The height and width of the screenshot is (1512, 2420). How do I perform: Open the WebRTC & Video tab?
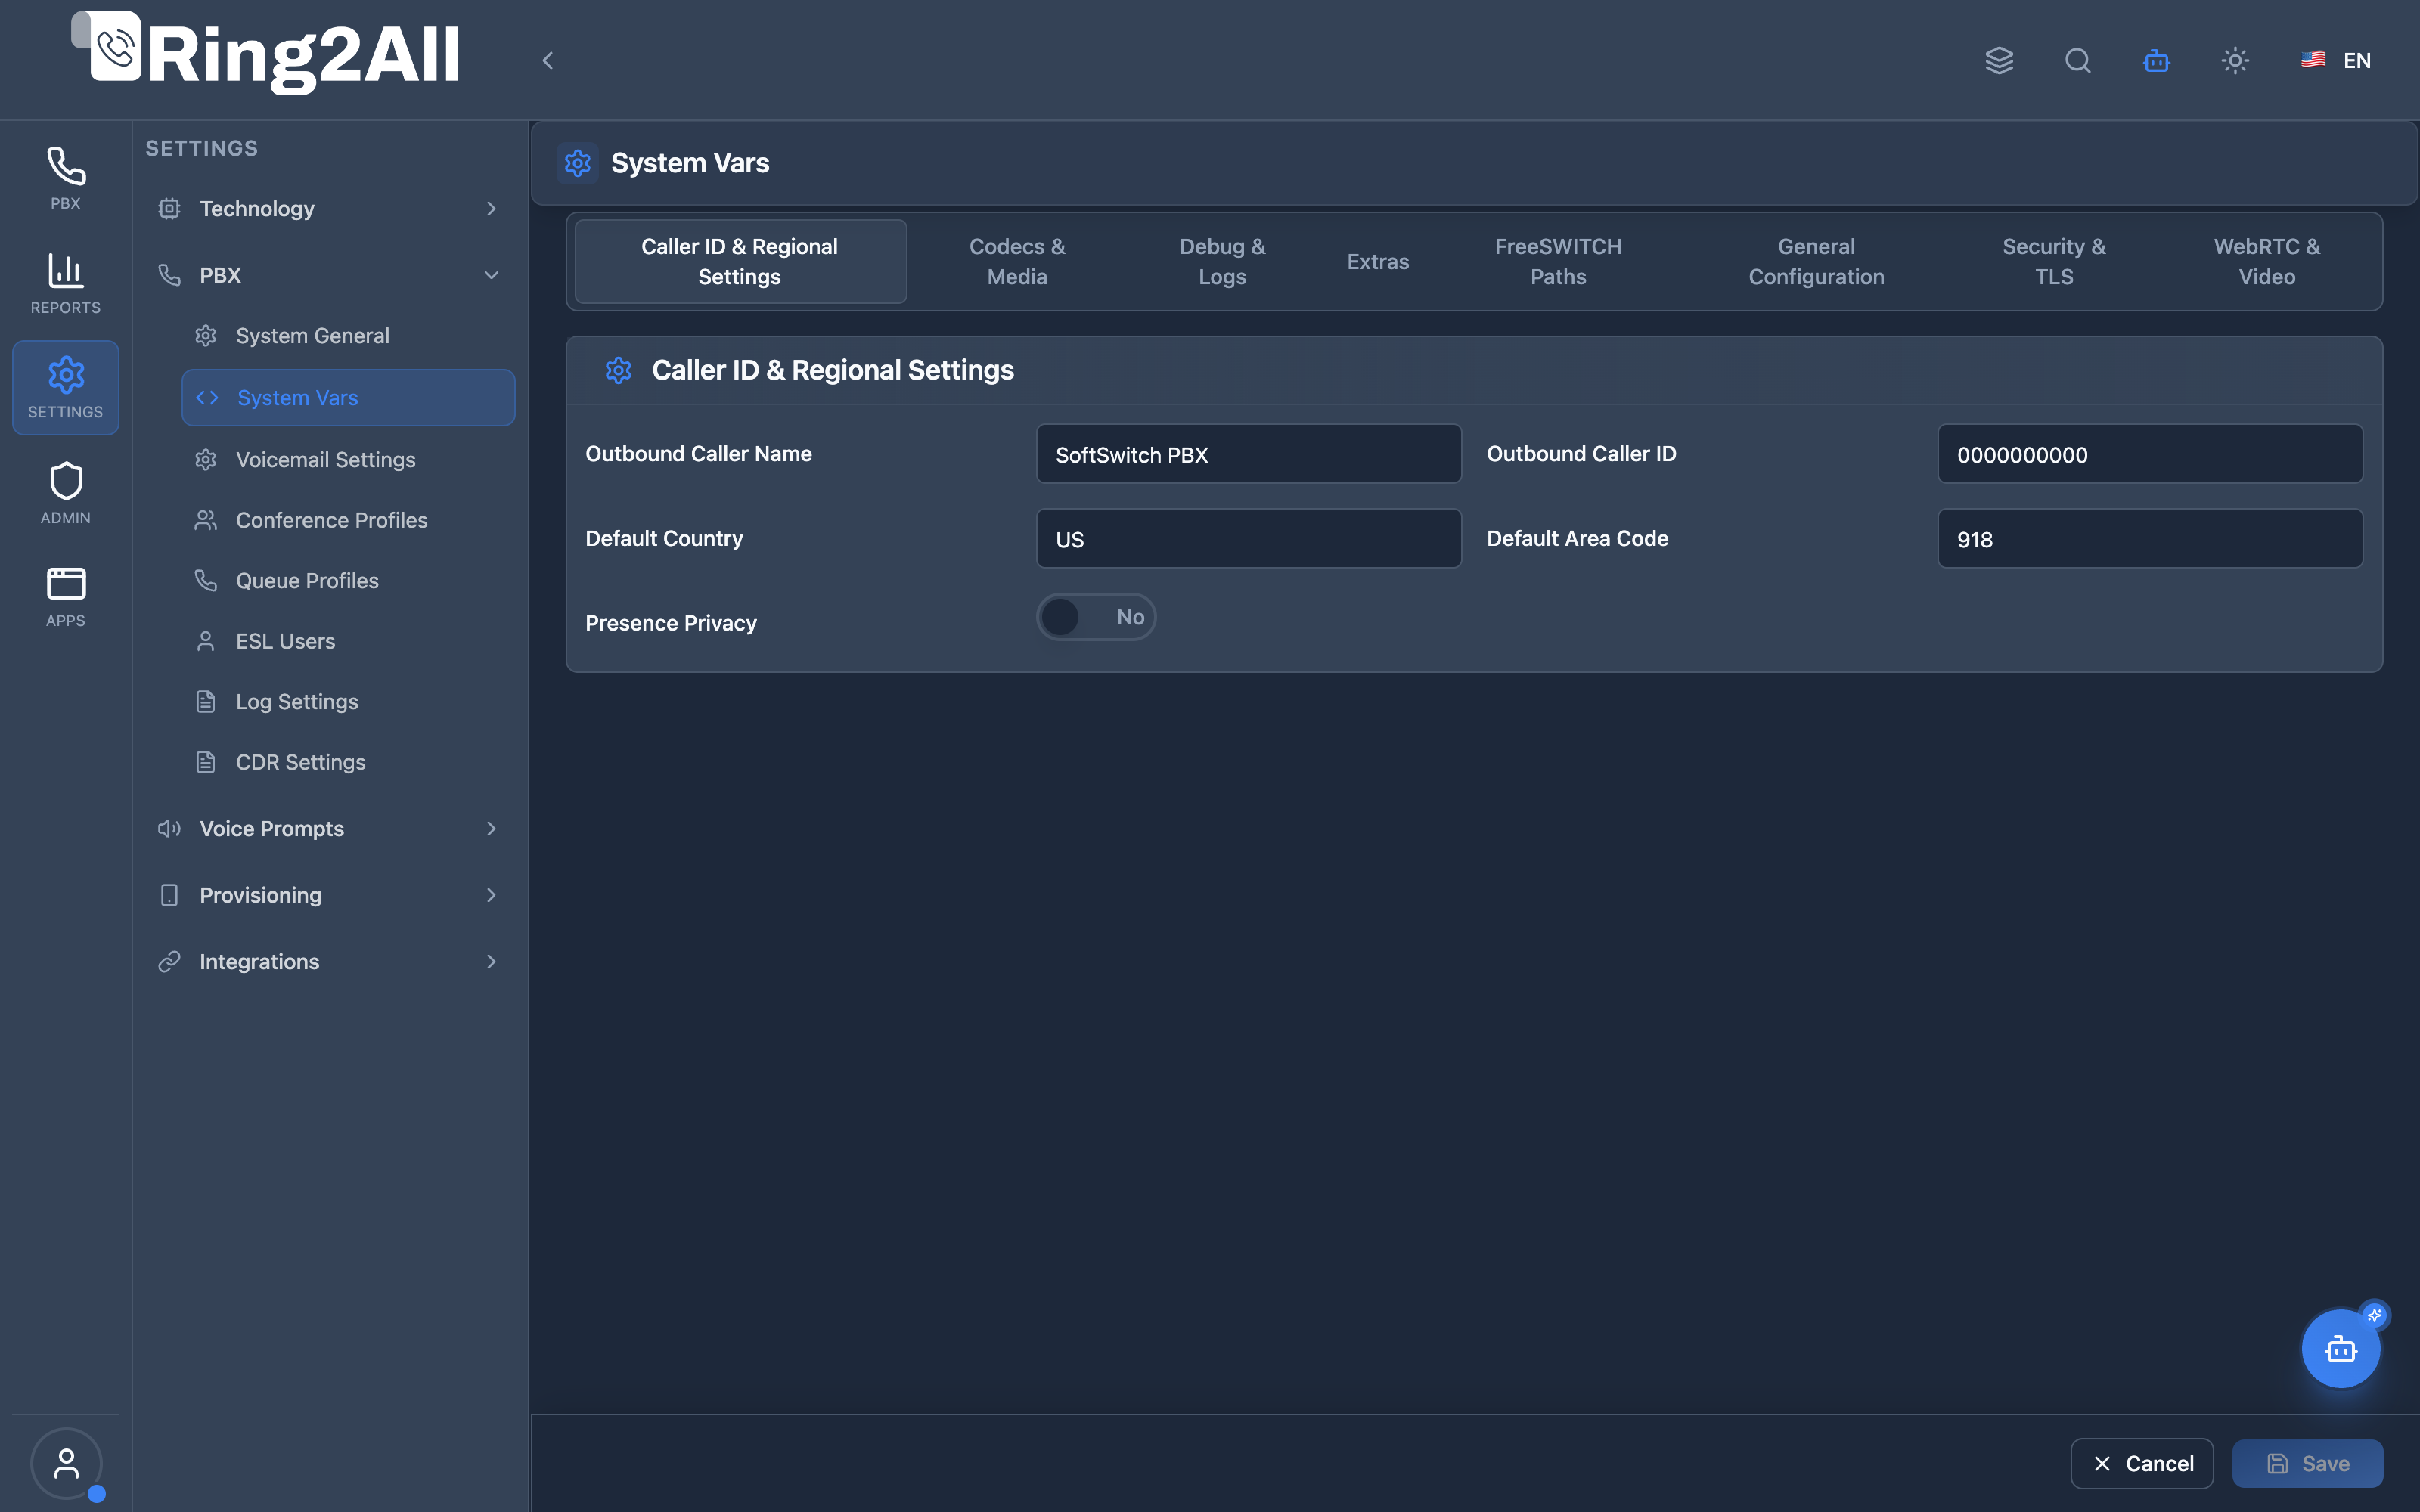click(x=2267, y=261)
